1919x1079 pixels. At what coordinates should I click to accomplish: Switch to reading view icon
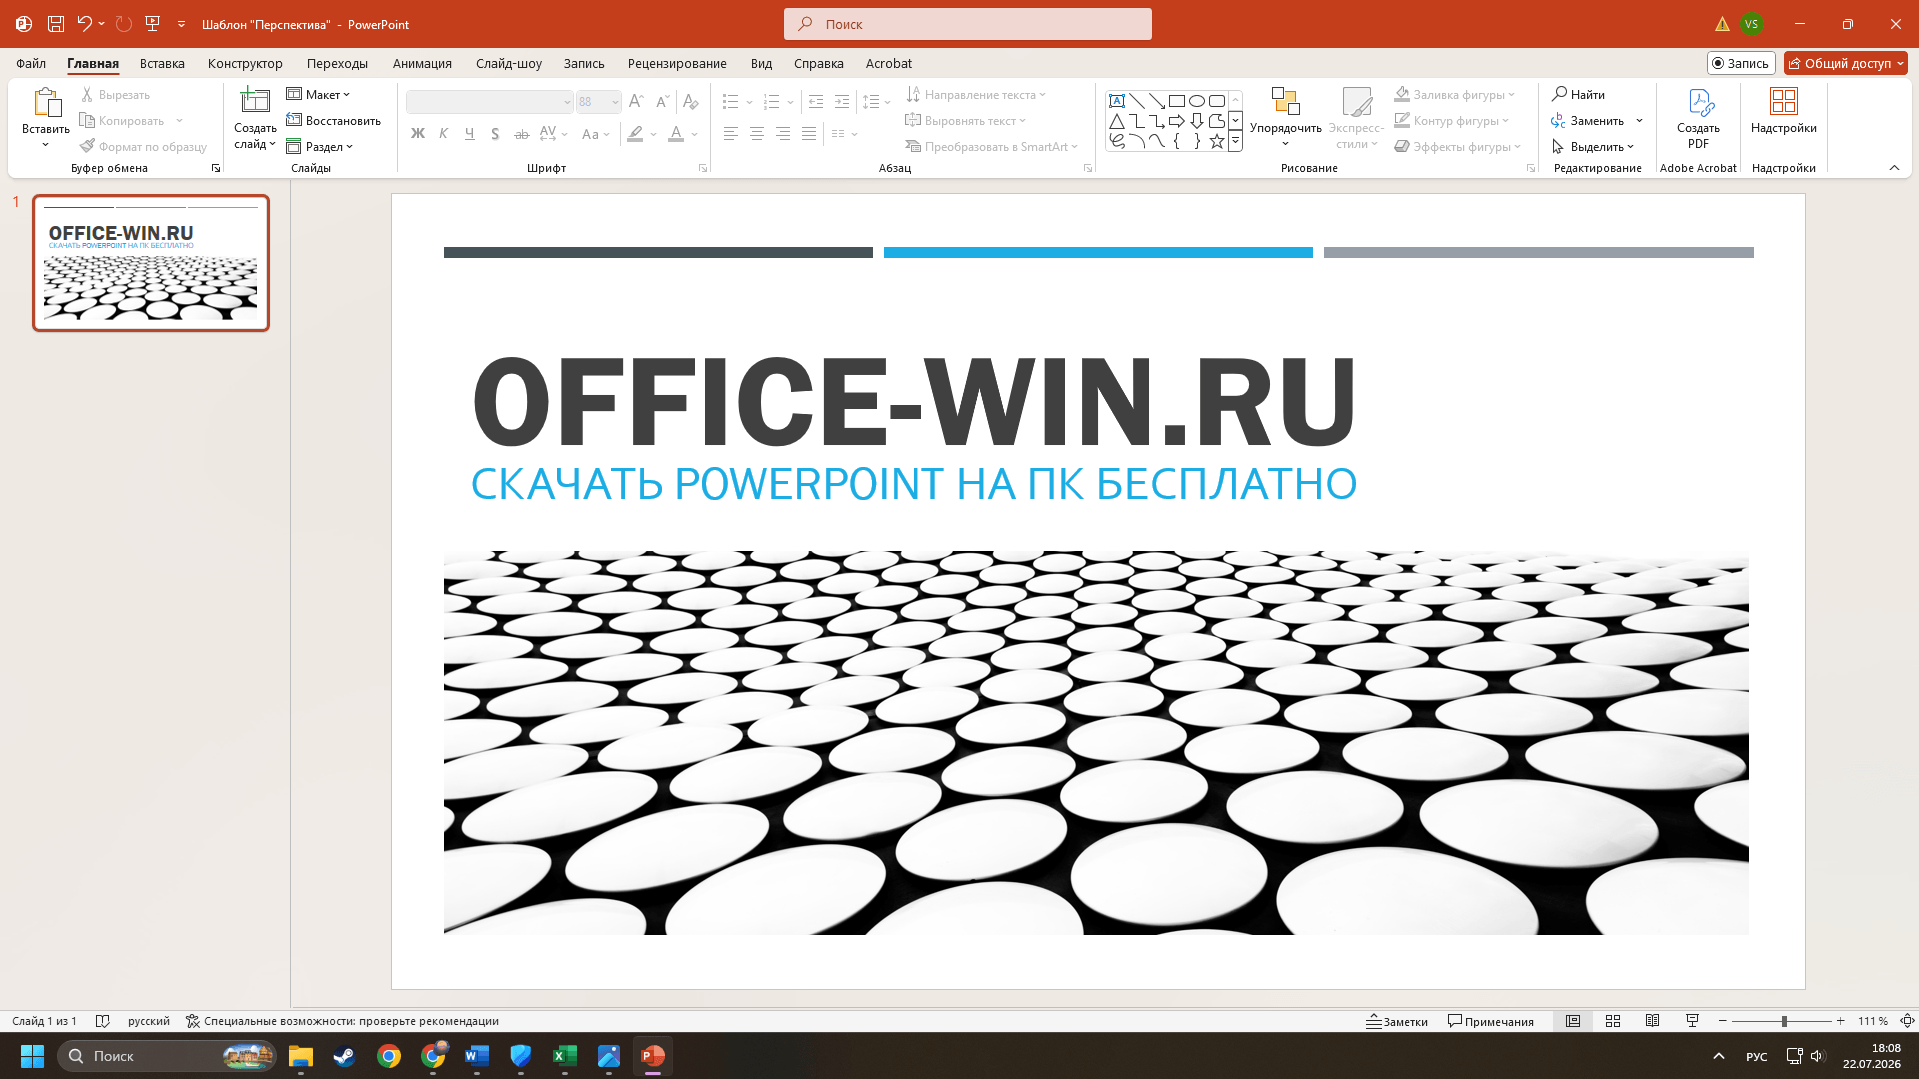[x=1652, y=1021]
